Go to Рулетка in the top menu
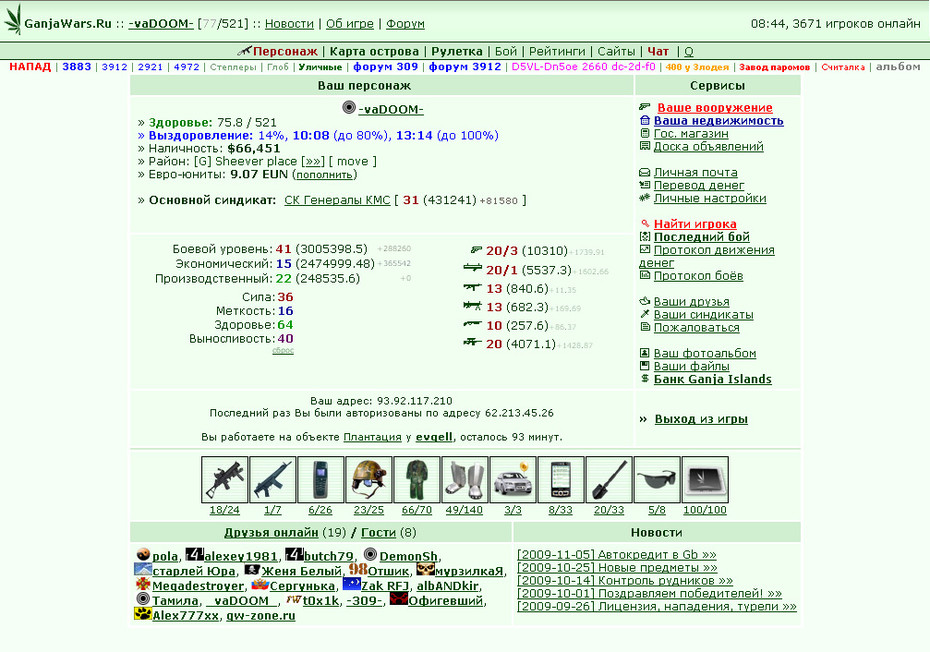This screenshot has width=930, height=652. pos(457,52)
